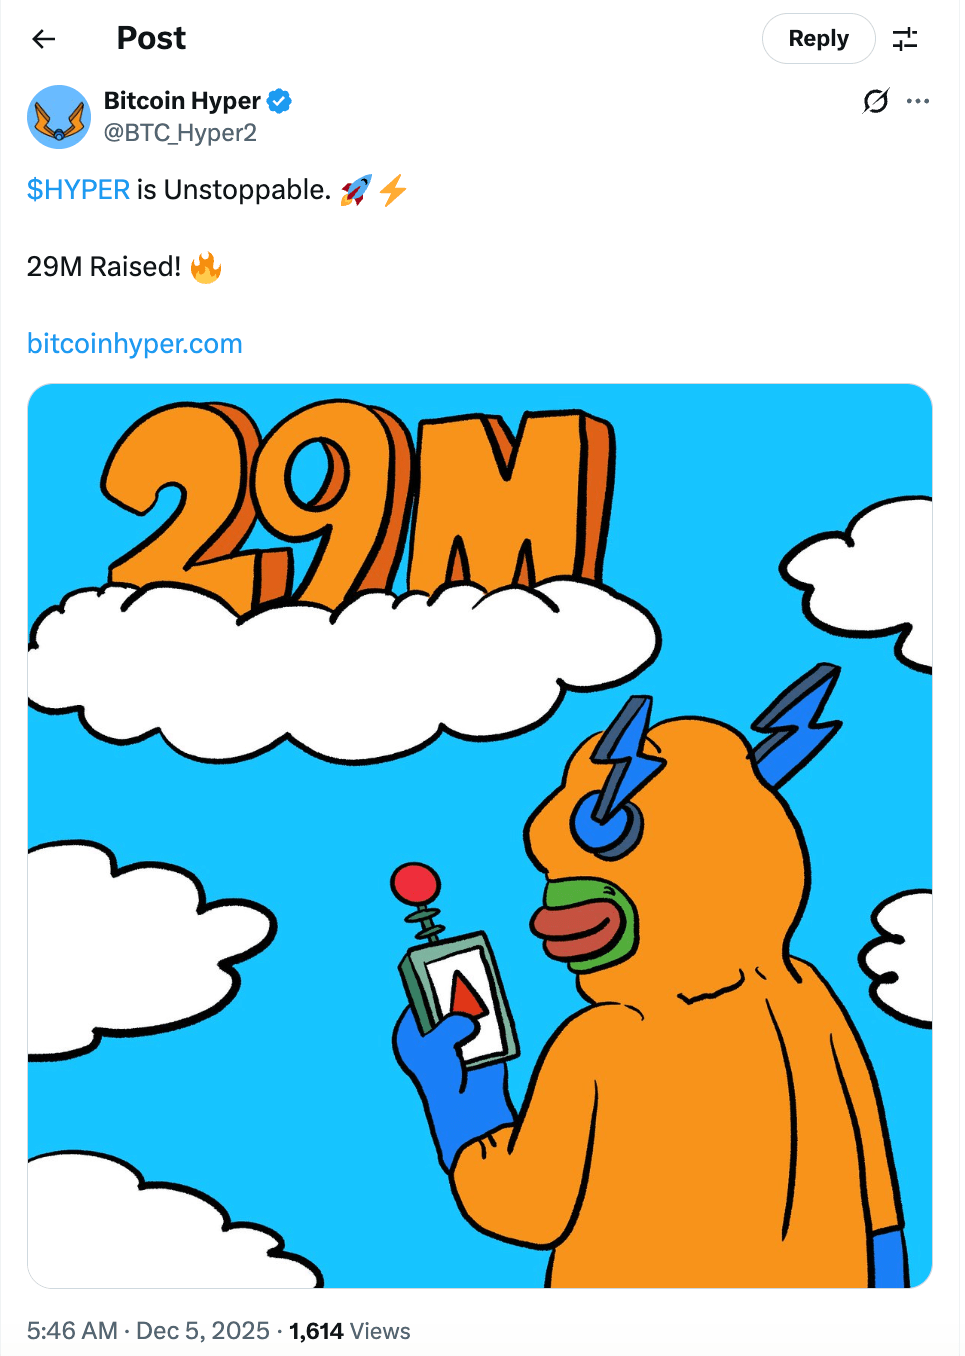Image resolution: width=965 pixels, height=1356 pixels.
Task: Open the 29M cartoon image full screen
Action: tap(480, 835)
